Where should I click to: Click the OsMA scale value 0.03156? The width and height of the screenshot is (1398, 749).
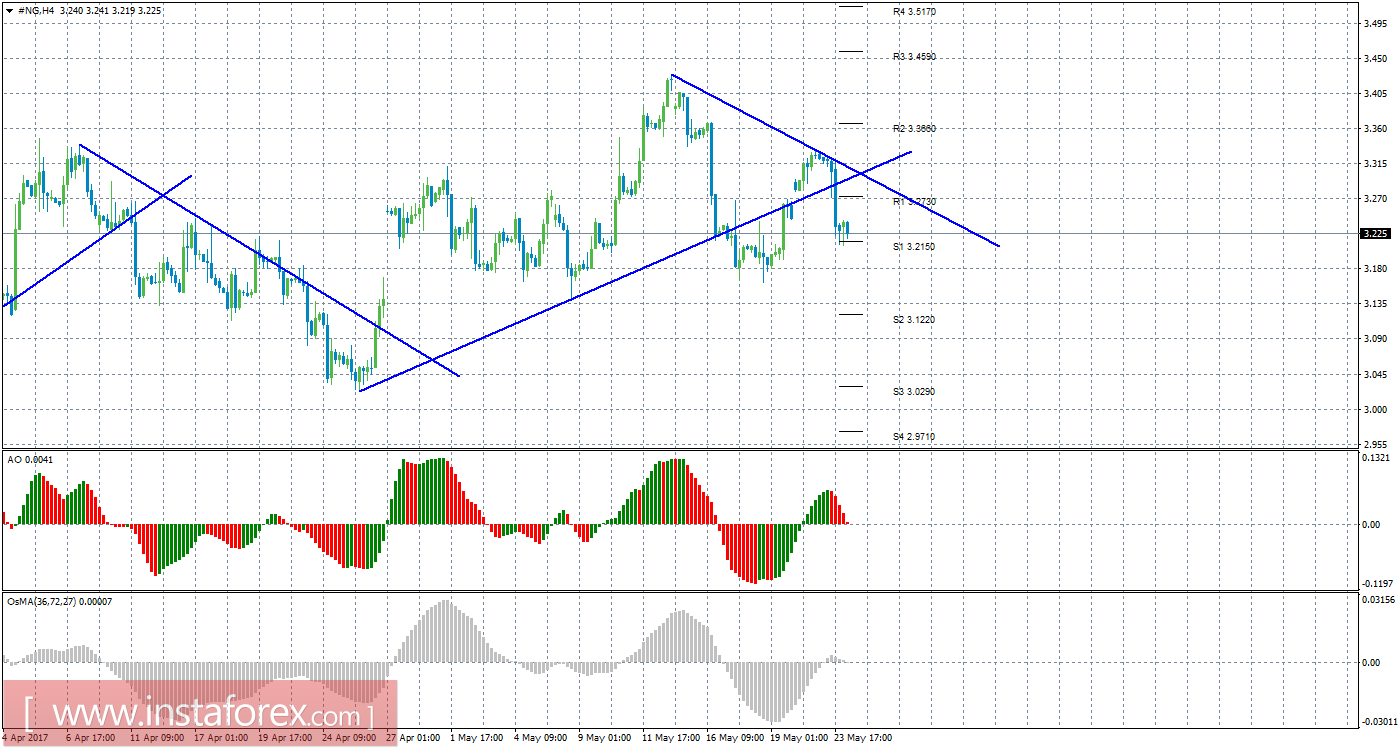pos(1377,600)
